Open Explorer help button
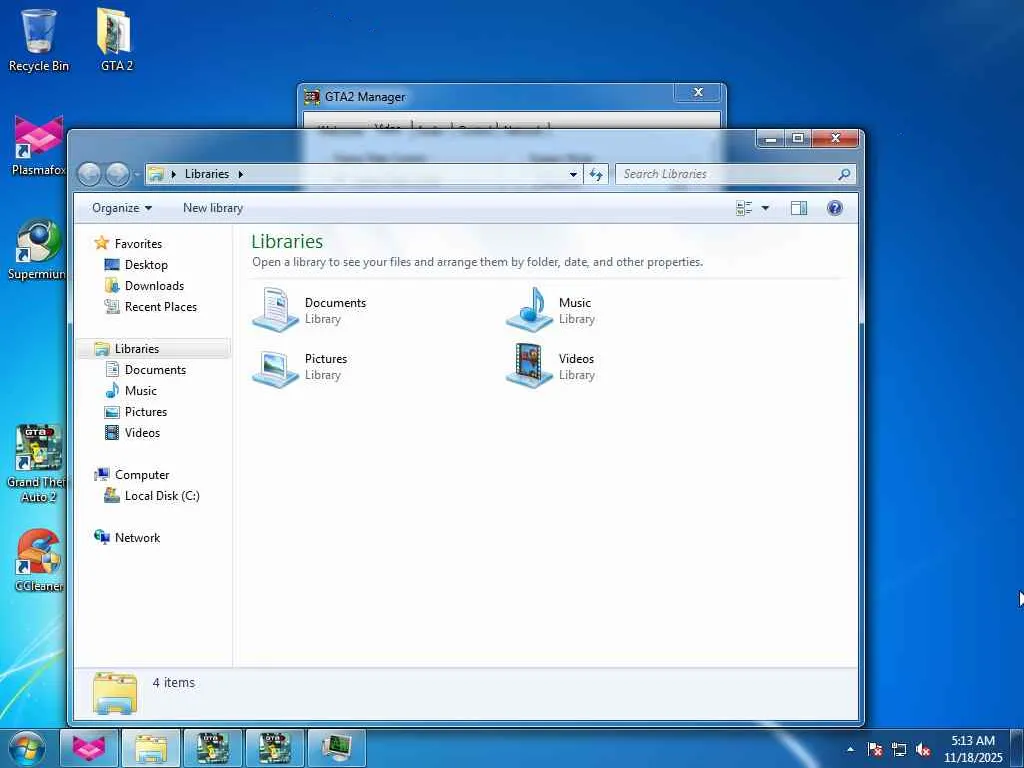 835,208
